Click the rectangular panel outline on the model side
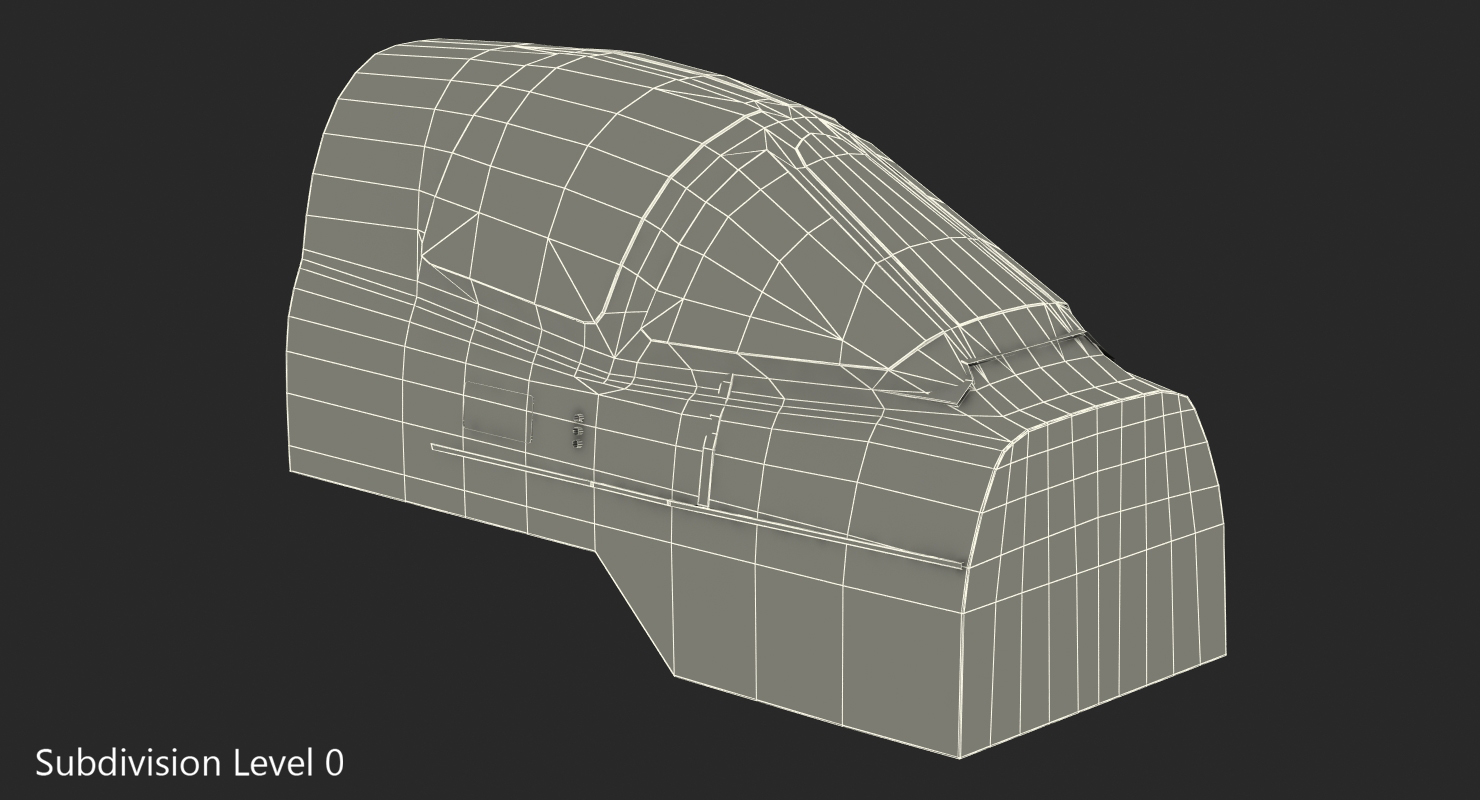This screenshot has height=800, width=1480. [498, 411]
